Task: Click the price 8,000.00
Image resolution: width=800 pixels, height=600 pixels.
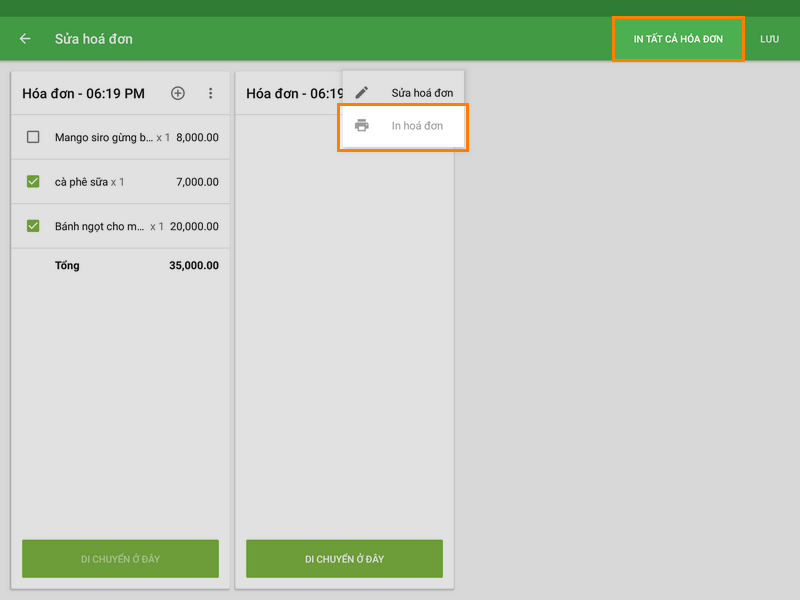Action: click(x=197, y=137)
